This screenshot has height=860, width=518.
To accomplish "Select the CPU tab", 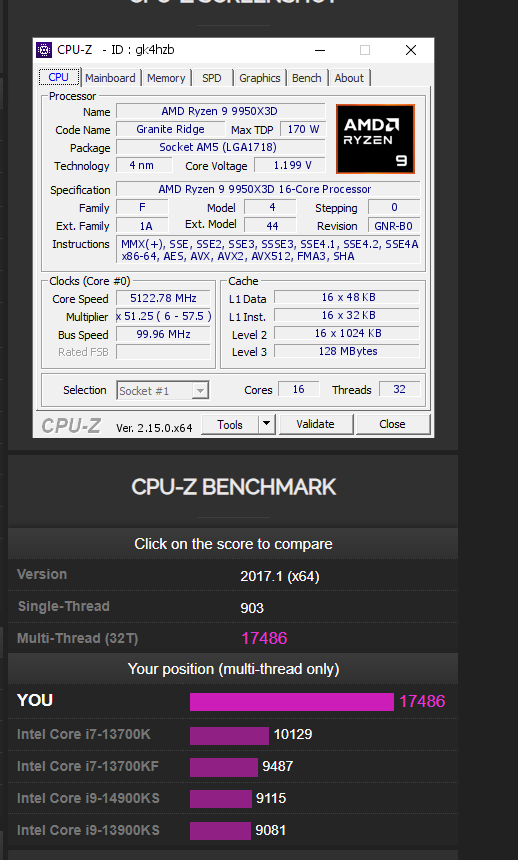I will tap(59, 77).
